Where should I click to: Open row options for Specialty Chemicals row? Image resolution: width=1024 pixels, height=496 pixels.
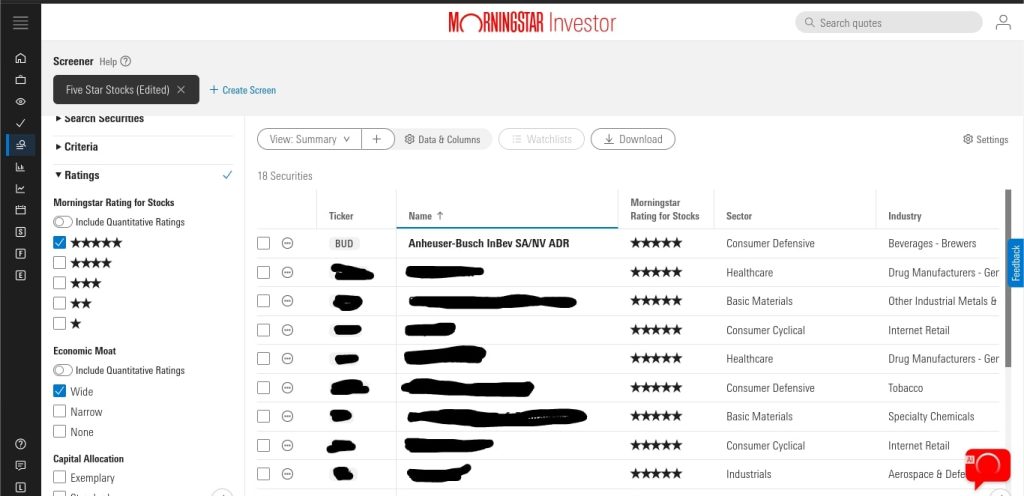[287, 416]
